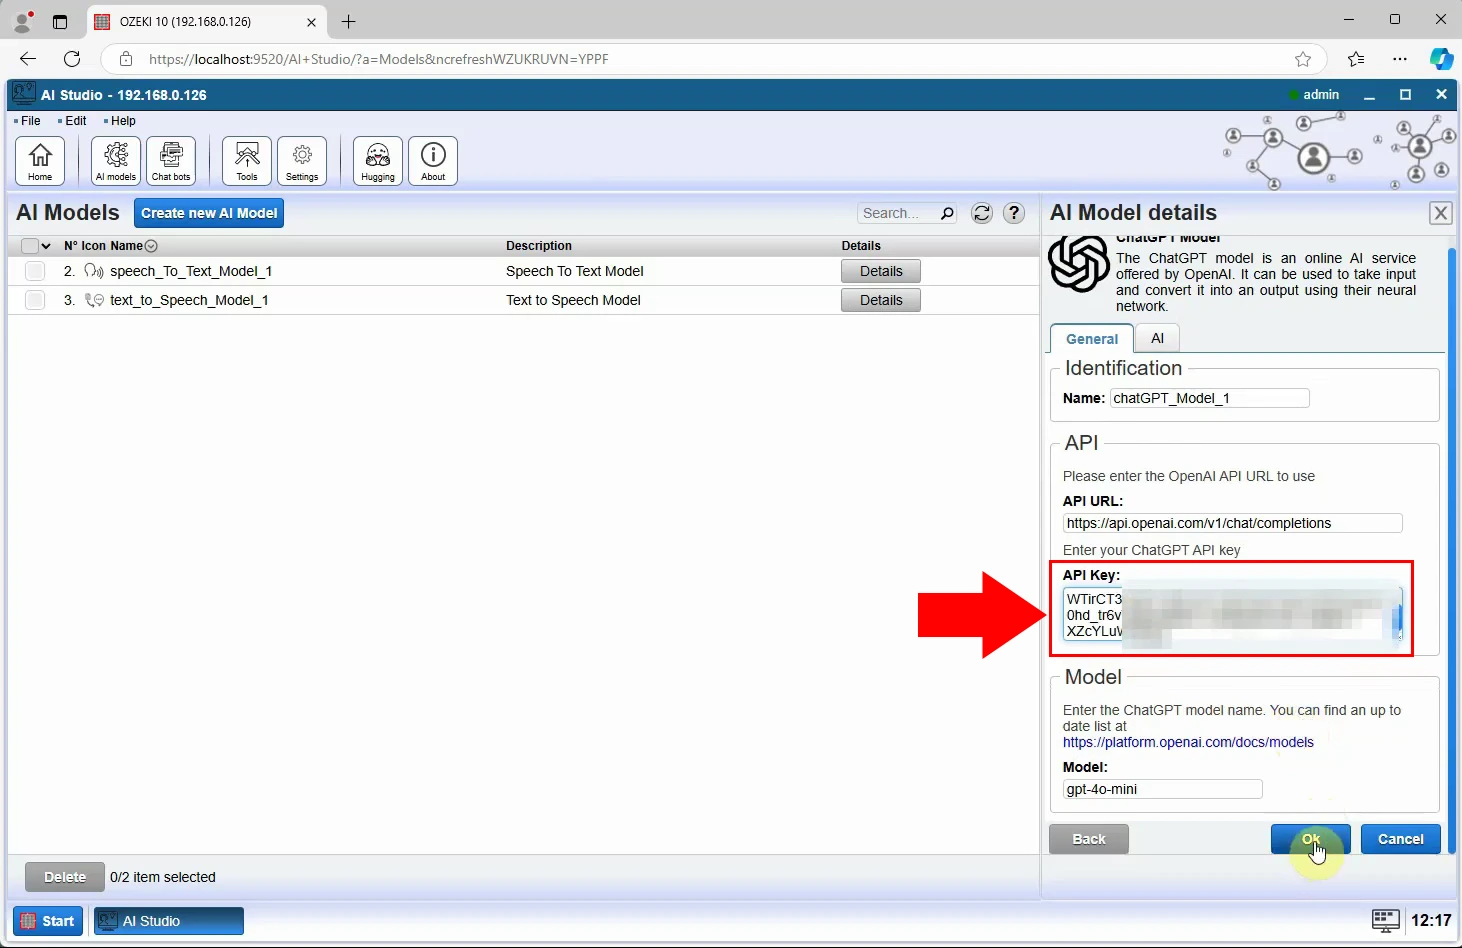
Task: Check the speech_To_Text_Model_1 row checkbox
Action: 35,271
